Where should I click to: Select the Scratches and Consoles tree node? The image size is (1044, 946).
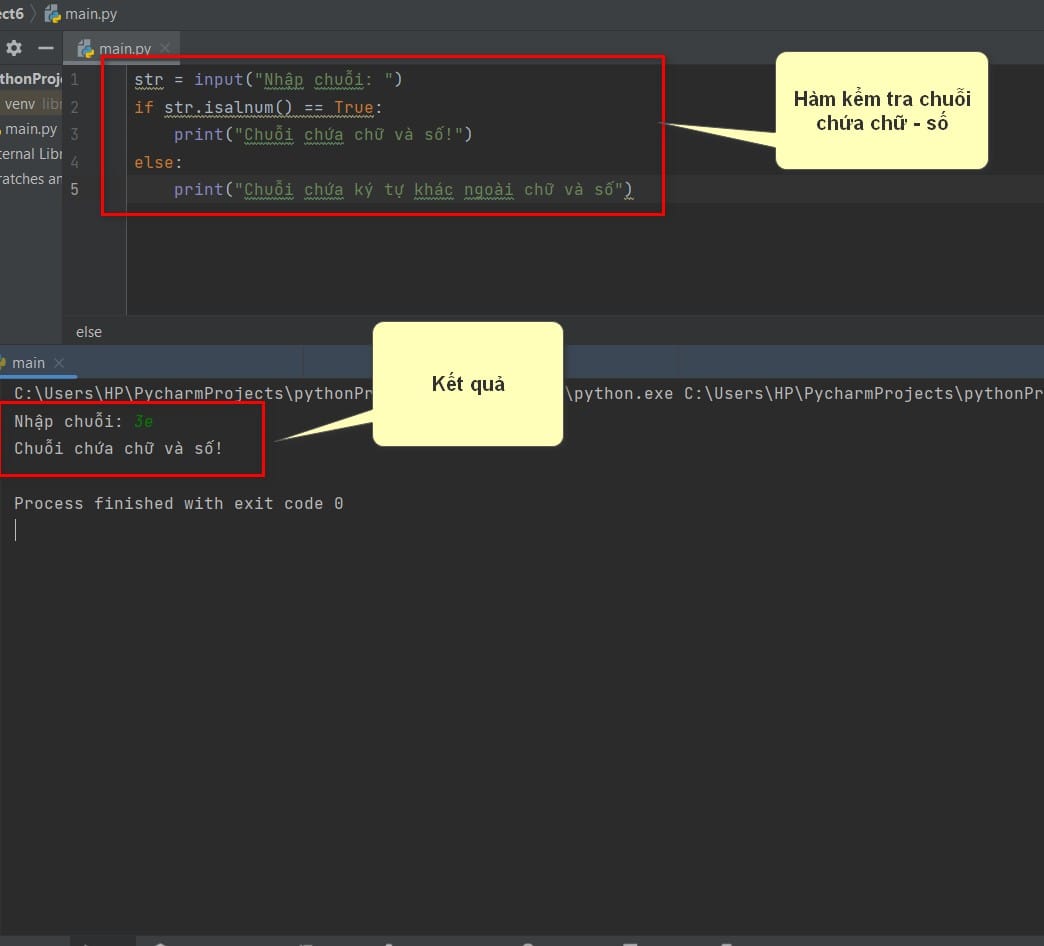pyautogui.click(x=31, y=178)
